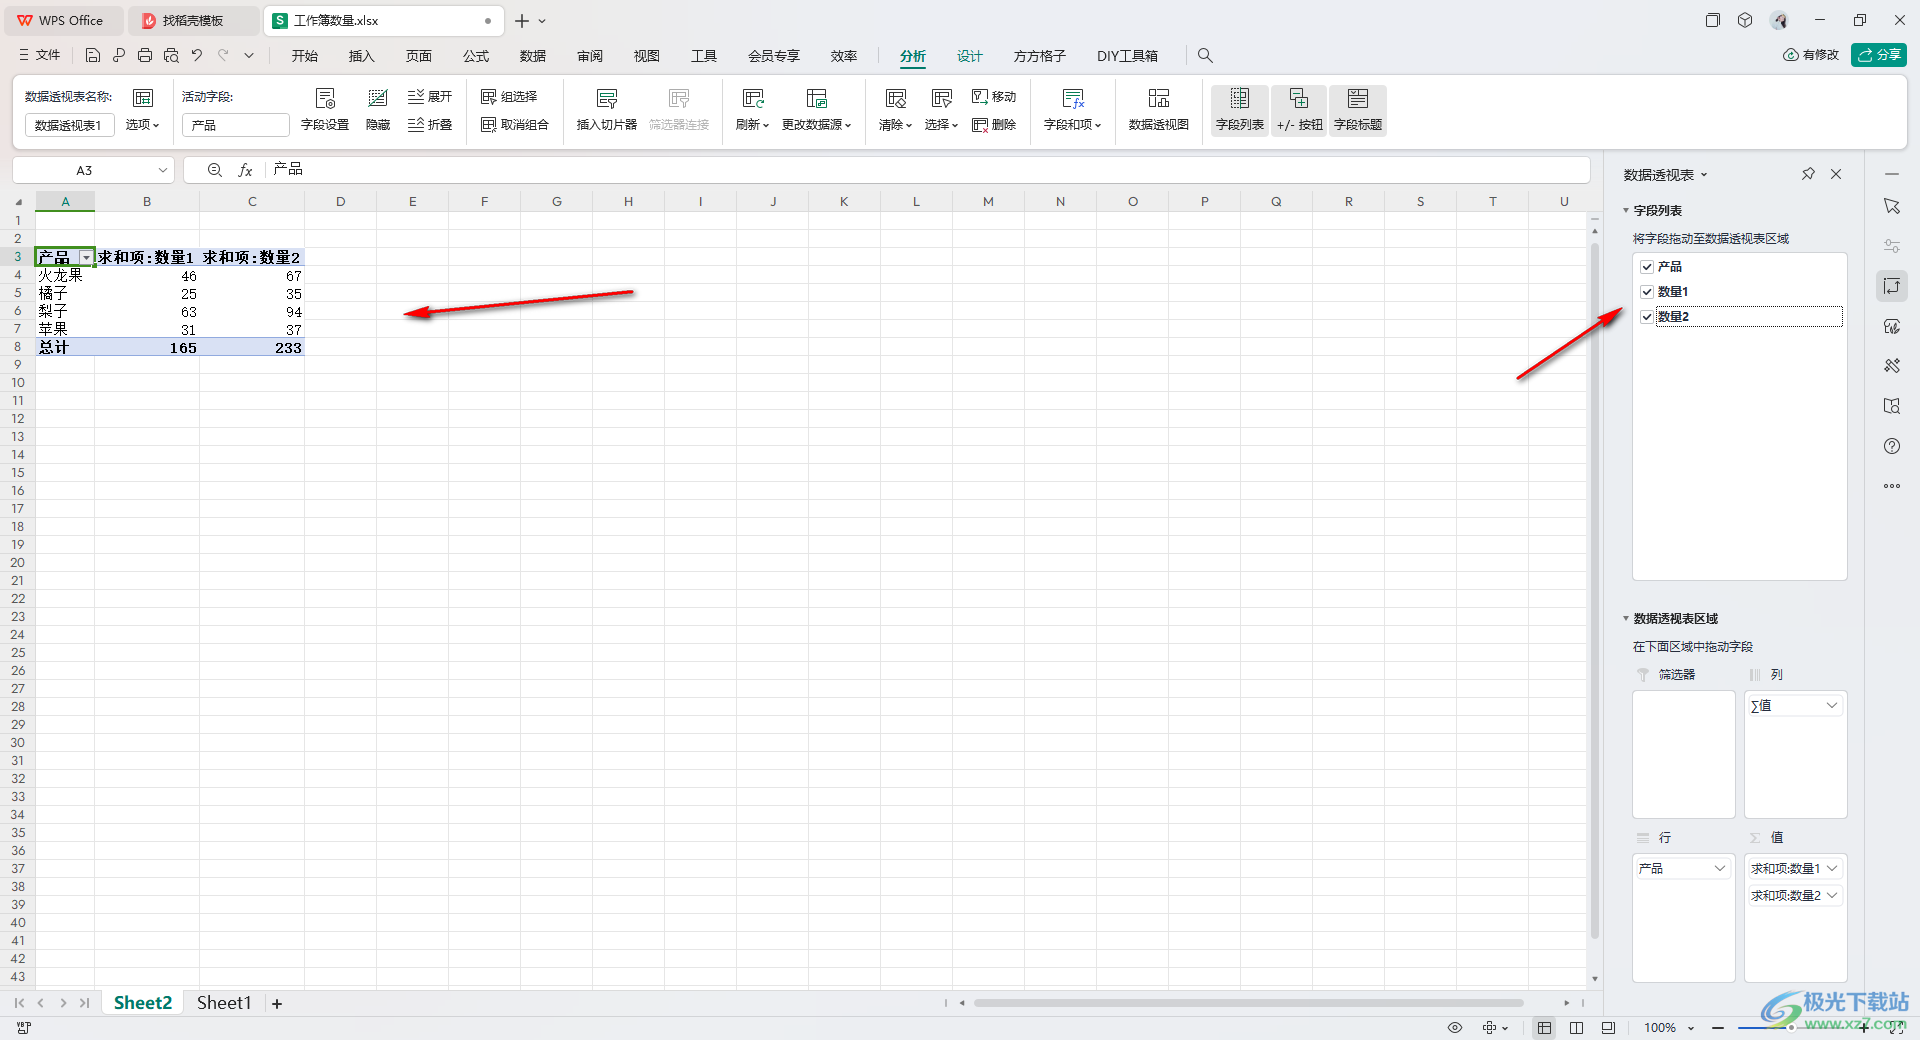Toggle the +/- 按钮 display

[1299, 109]
